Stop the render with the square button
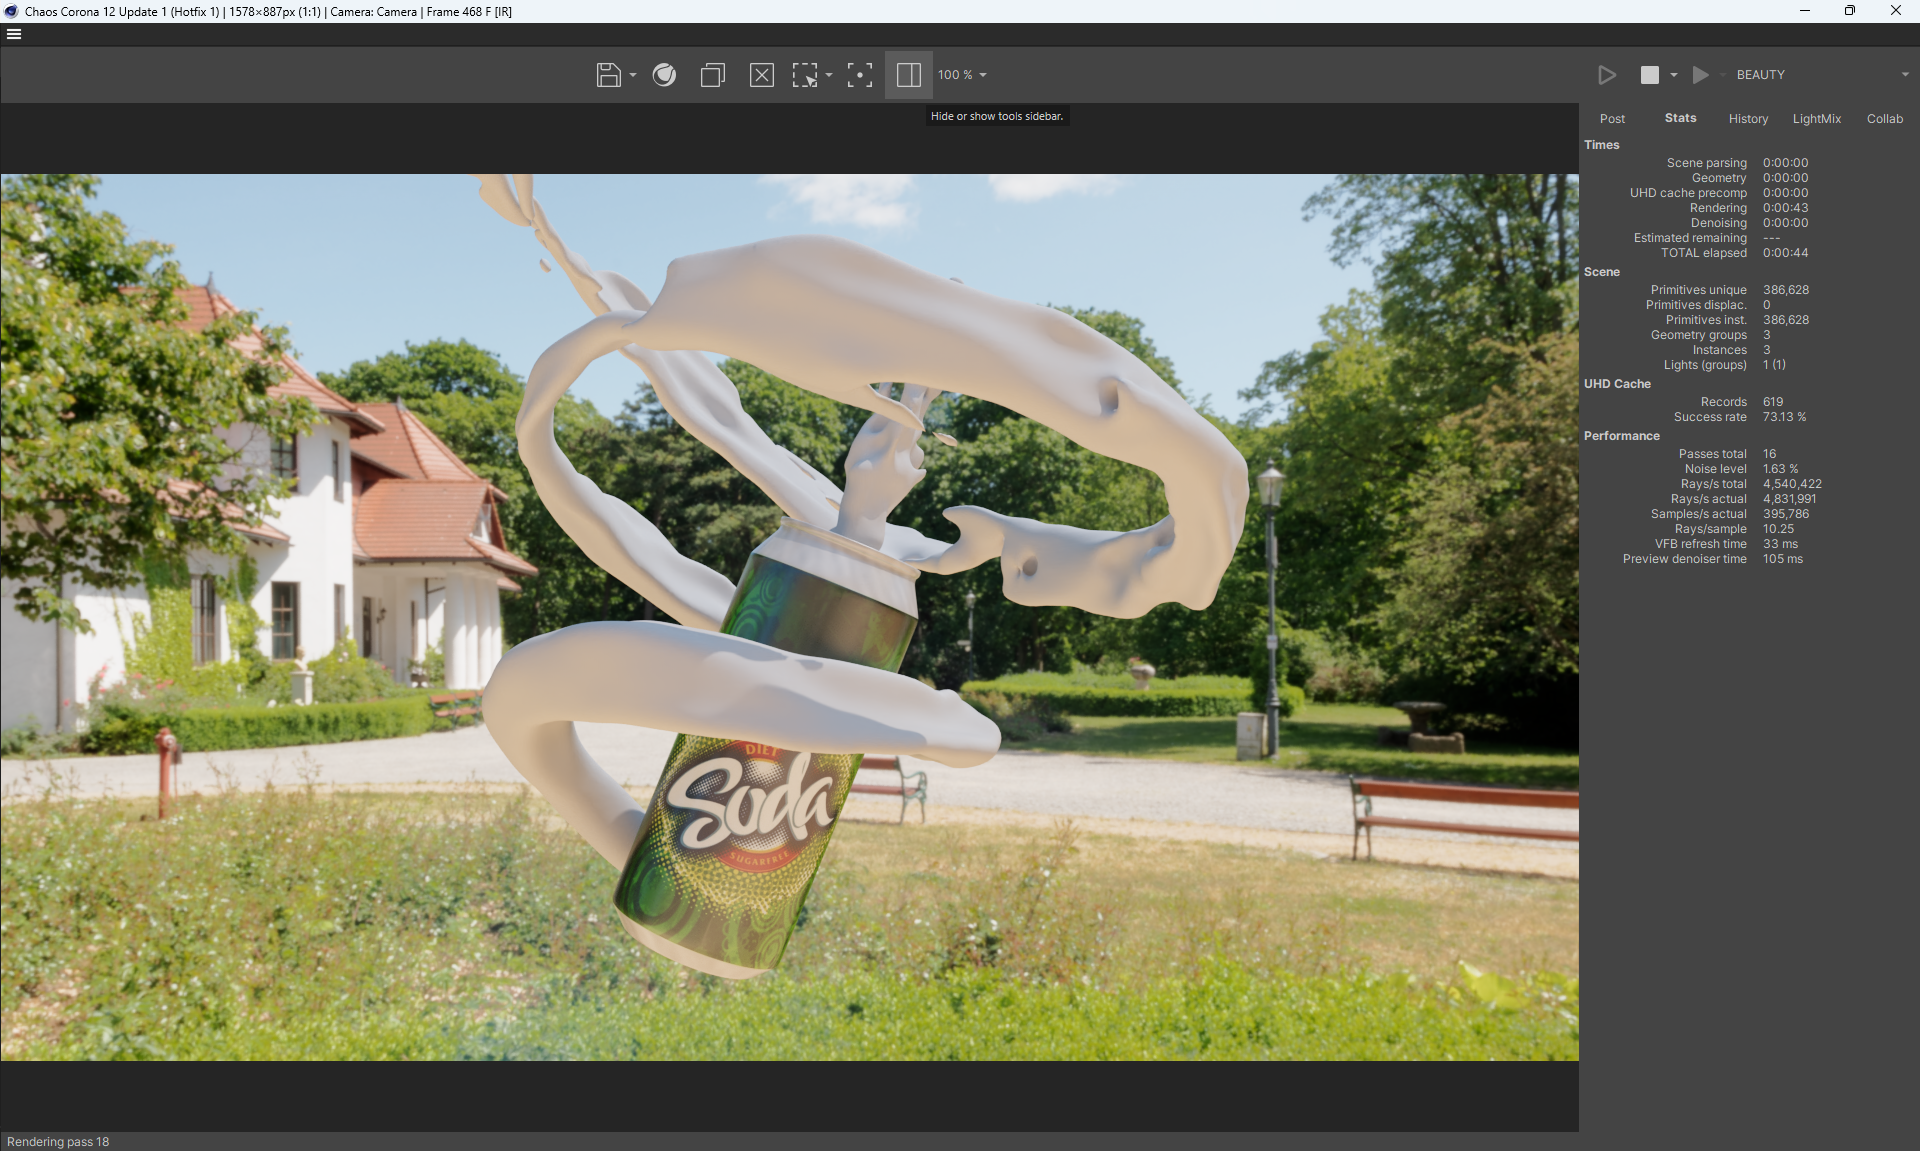 [x=1650, y=75]
